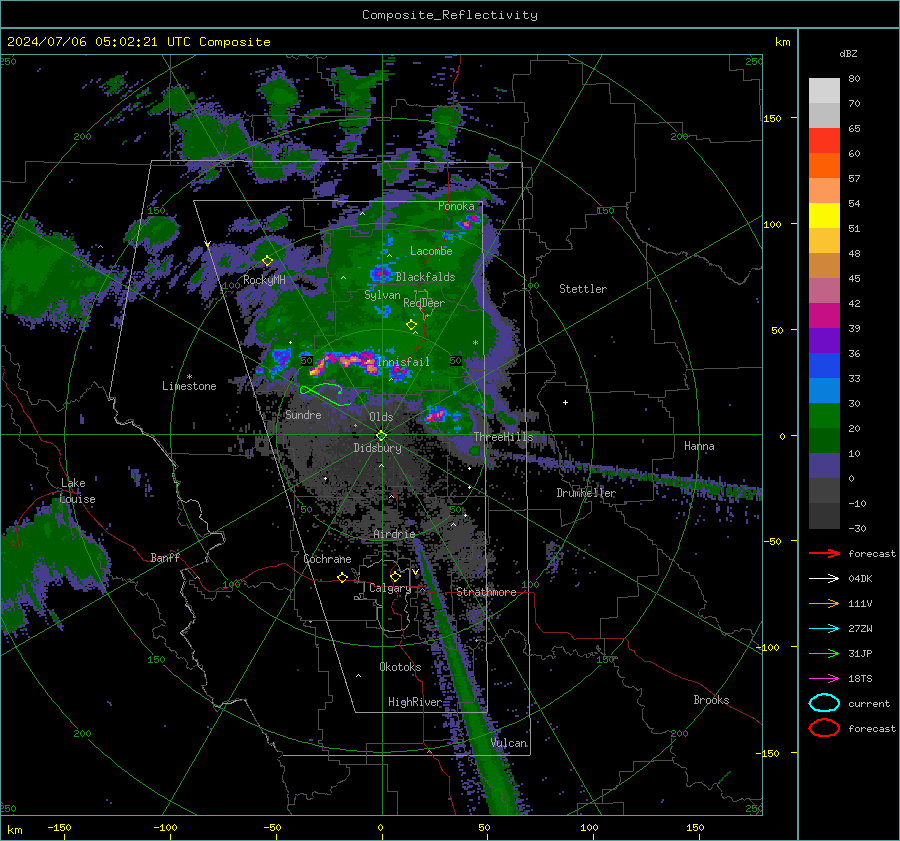Click the 27ZW legend label
Image resolution: width=900 pixels, height=841 pixels.
pos(860,629)
